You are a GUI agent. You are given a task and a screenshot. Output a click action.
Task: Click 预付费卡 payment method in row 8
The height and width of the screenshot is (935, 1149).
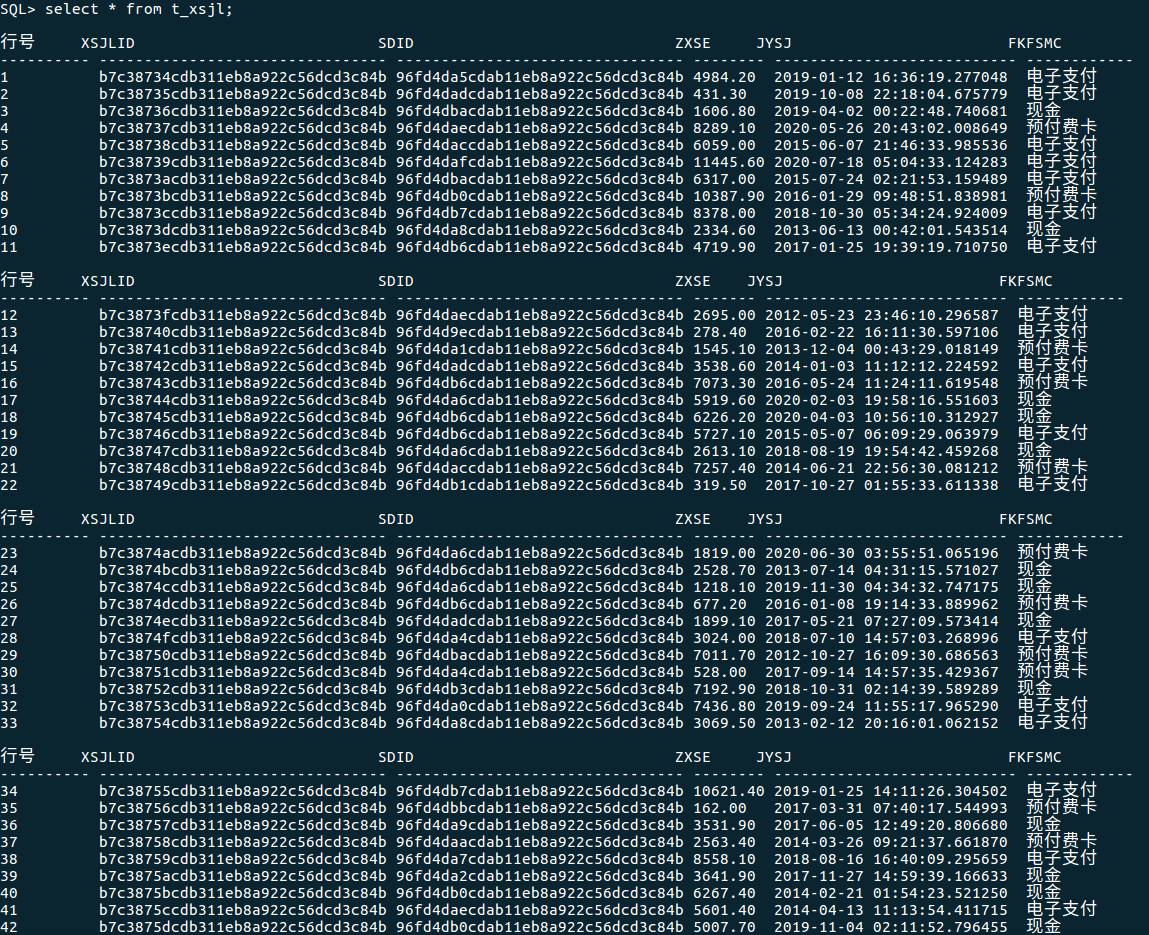[x=1061, y=196]
